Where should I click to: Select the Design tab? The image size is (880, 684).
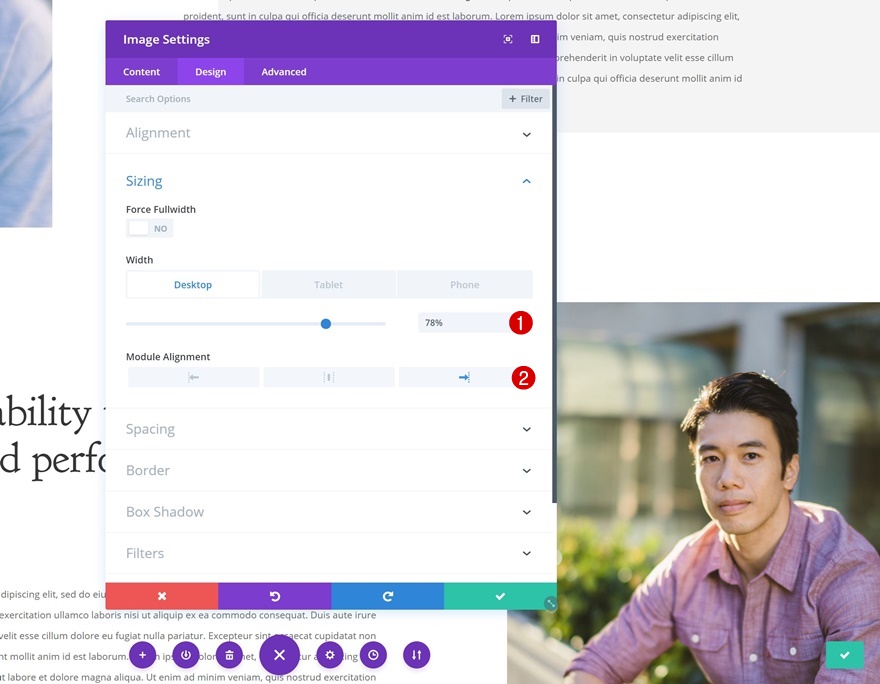(210, 72)
